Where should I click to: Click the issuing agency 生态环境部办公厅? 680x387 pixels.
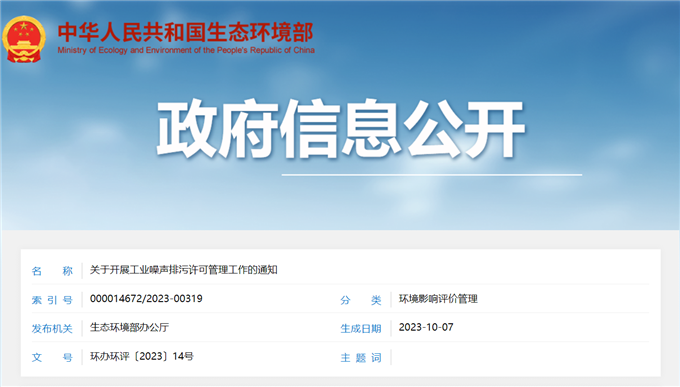point(129,327)
